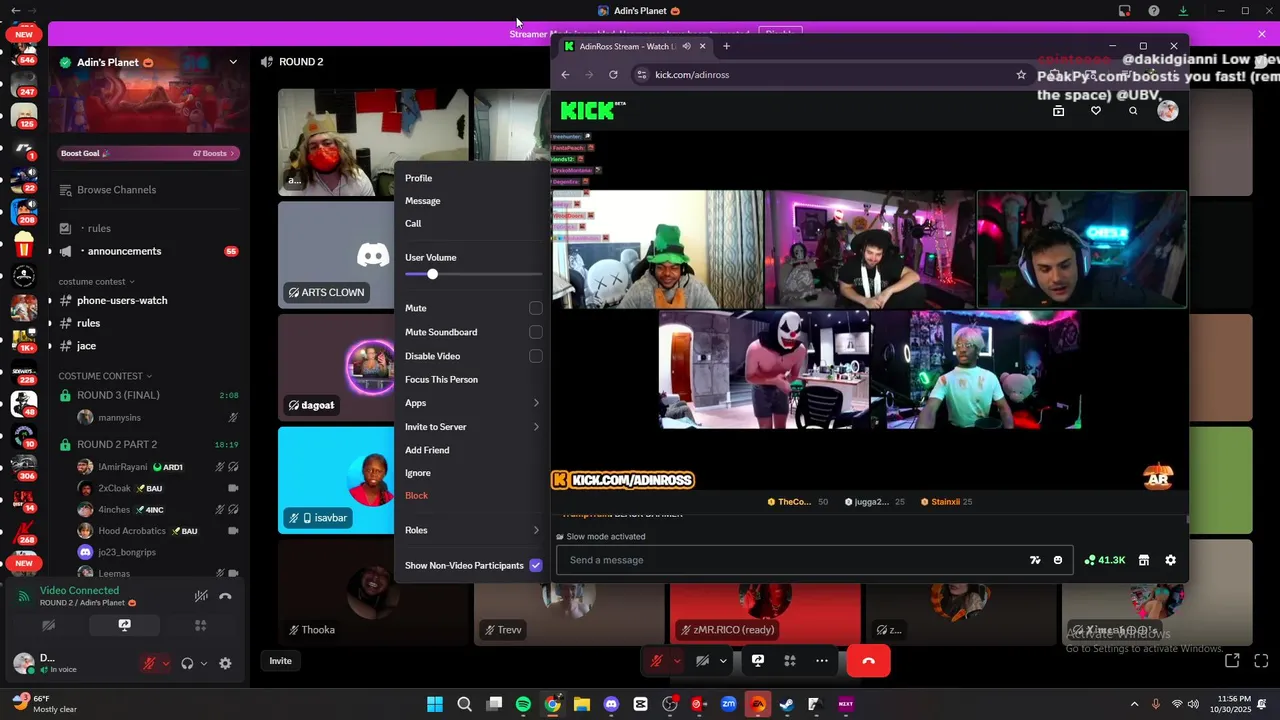Collapse the costume contest category
The image size is (1280, 720).
point(96,282)
